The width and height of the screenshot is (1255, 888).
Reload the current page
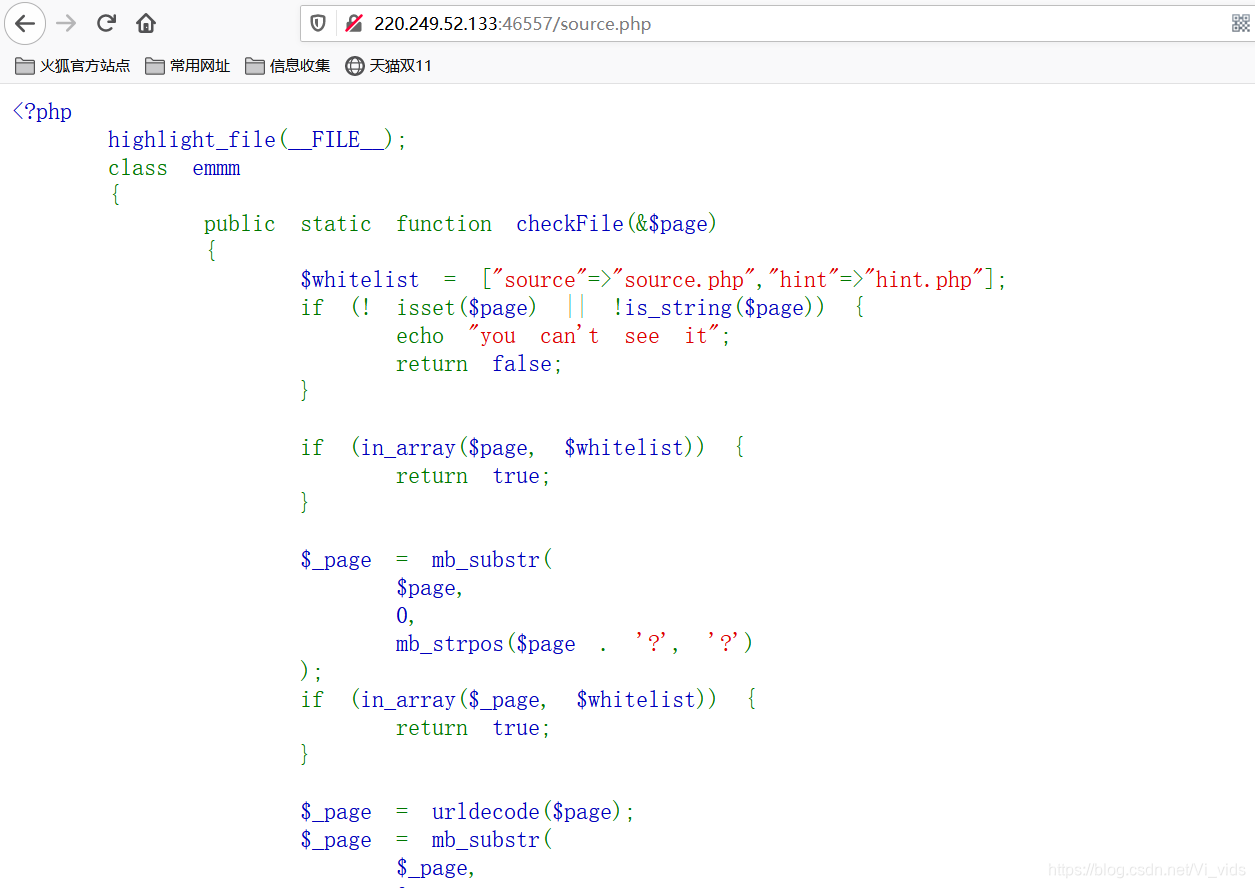coord(106,23)
